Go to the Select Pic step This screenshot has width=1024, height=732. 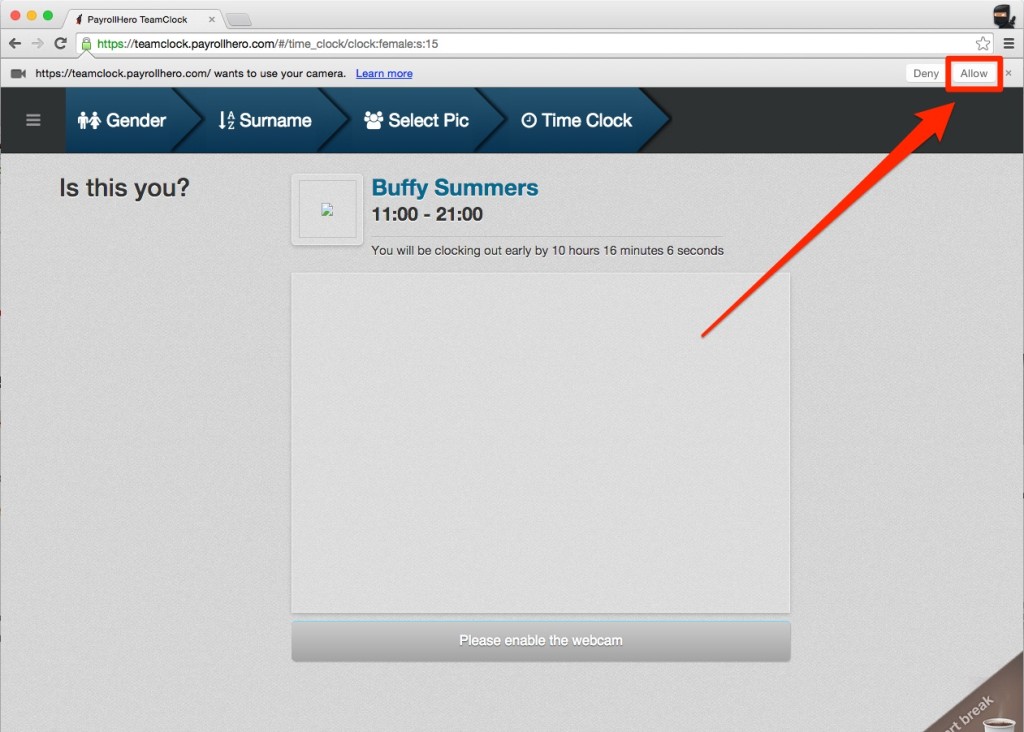pos(416,120)
